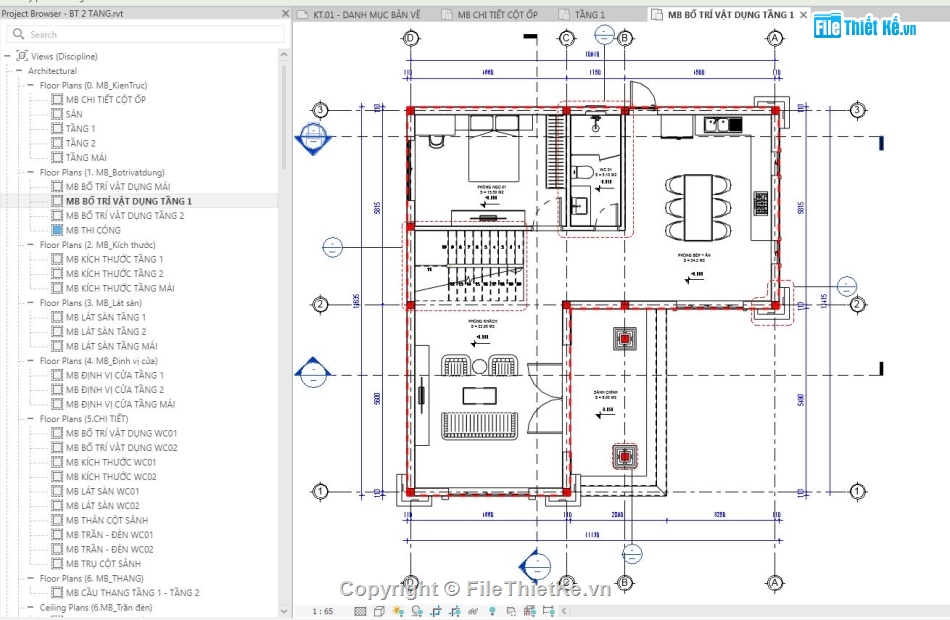Toggle the Crop View icon
950x620 pixels.
pyautogui.click(x=436, y=611)
